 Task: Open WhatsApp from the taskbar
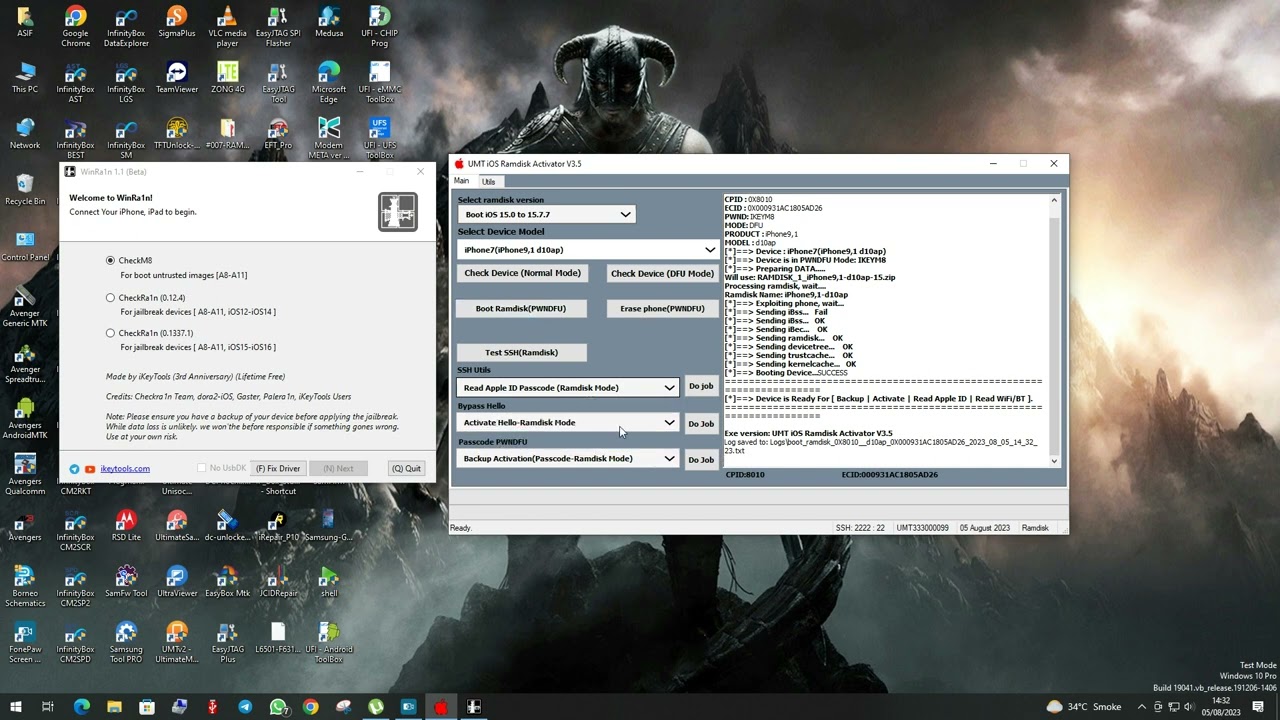pos(278,707)
